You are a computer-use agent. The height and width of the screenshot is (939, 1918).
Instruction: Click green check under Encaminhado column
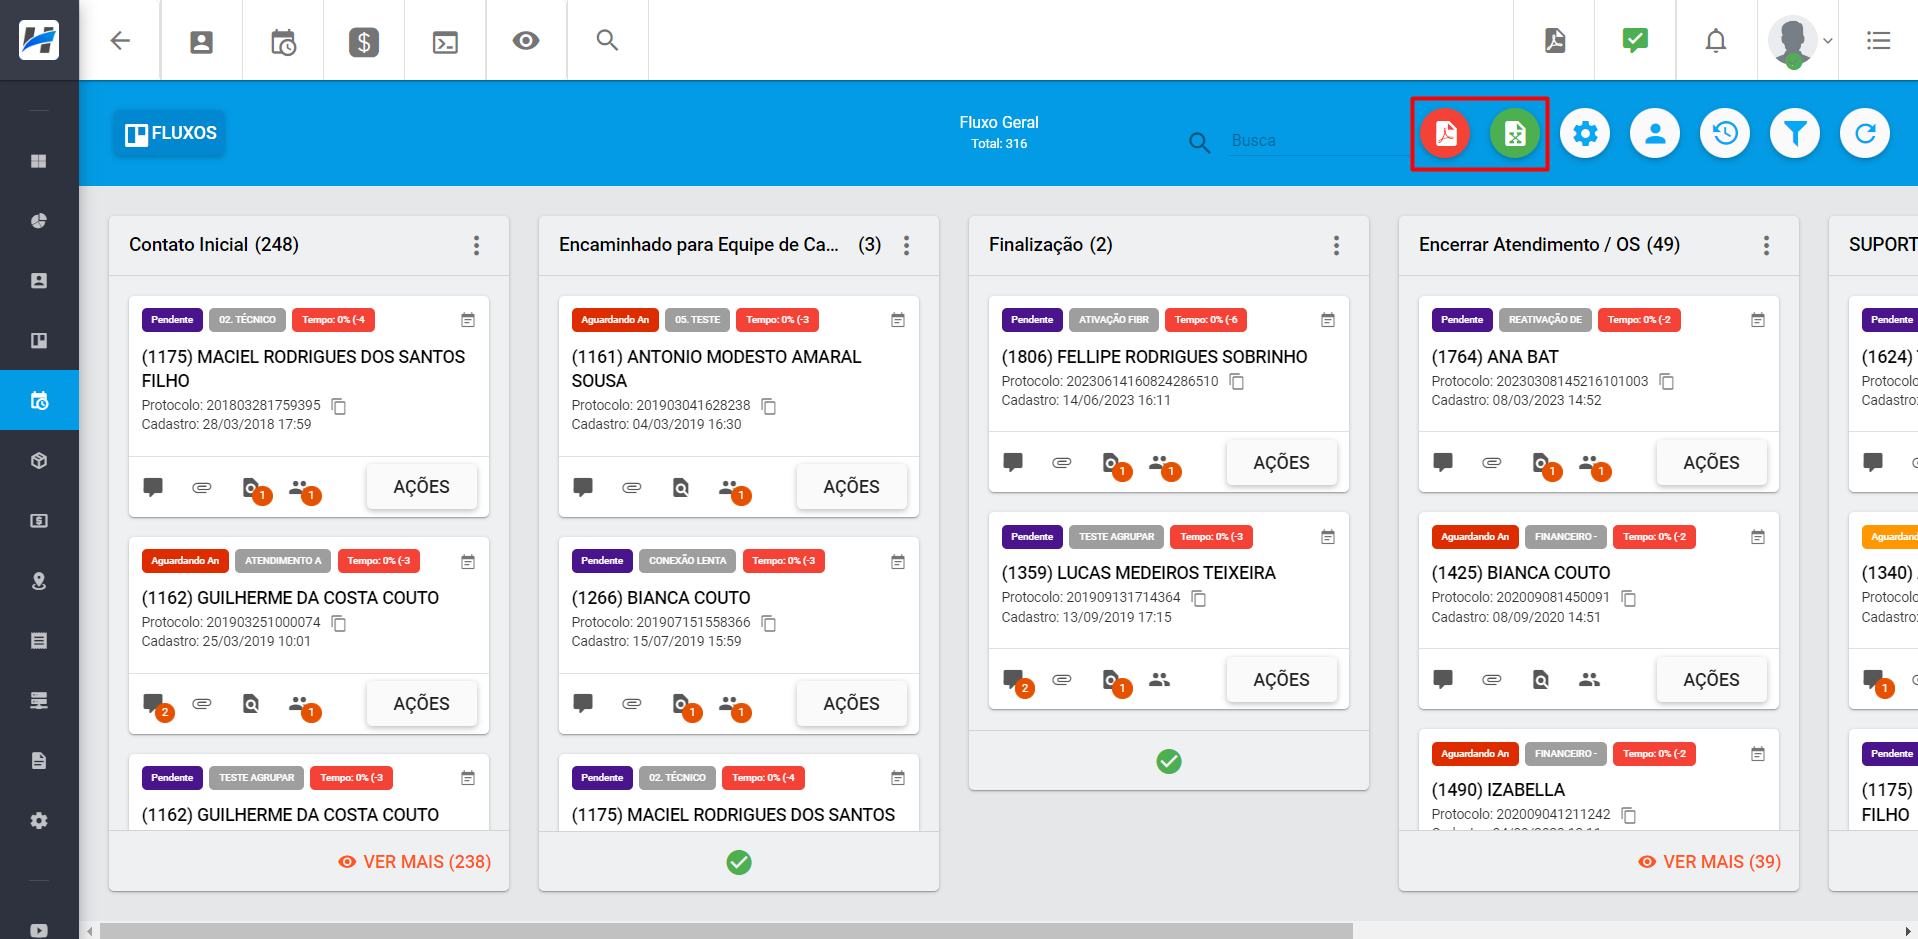point(739,862)
